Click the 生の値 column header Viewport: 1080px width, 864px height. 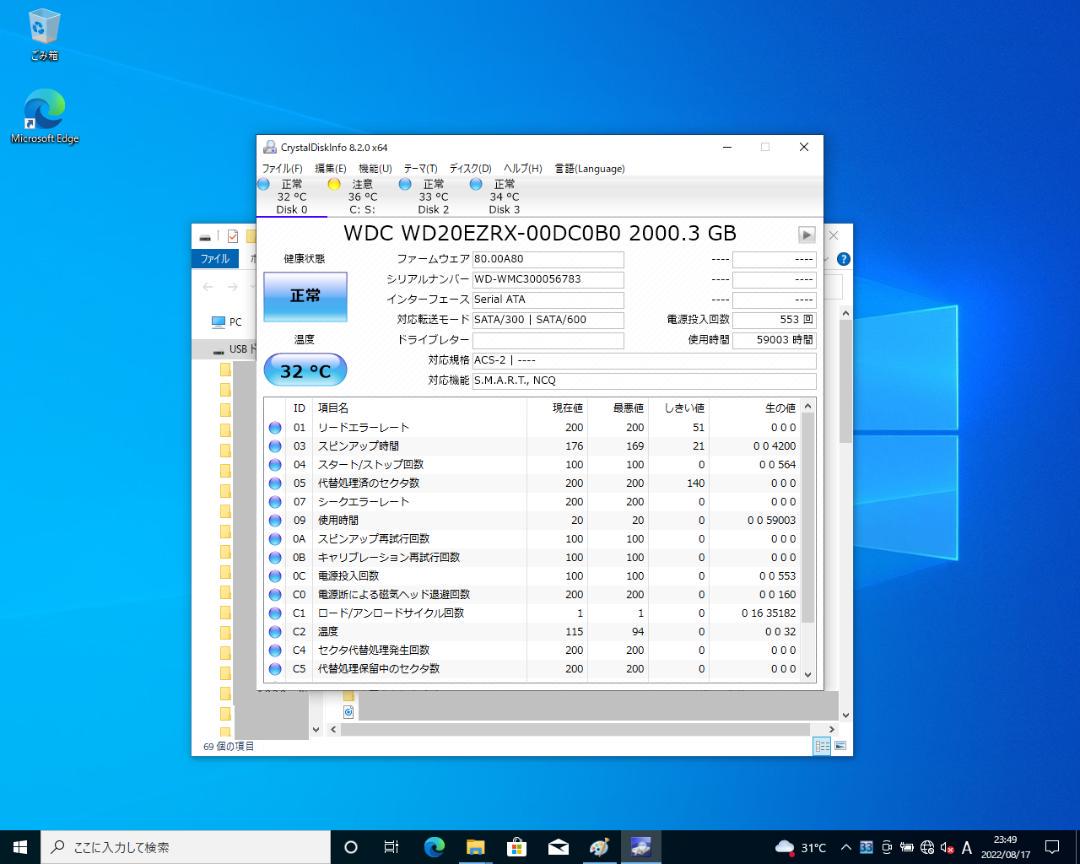coord(754,408)
